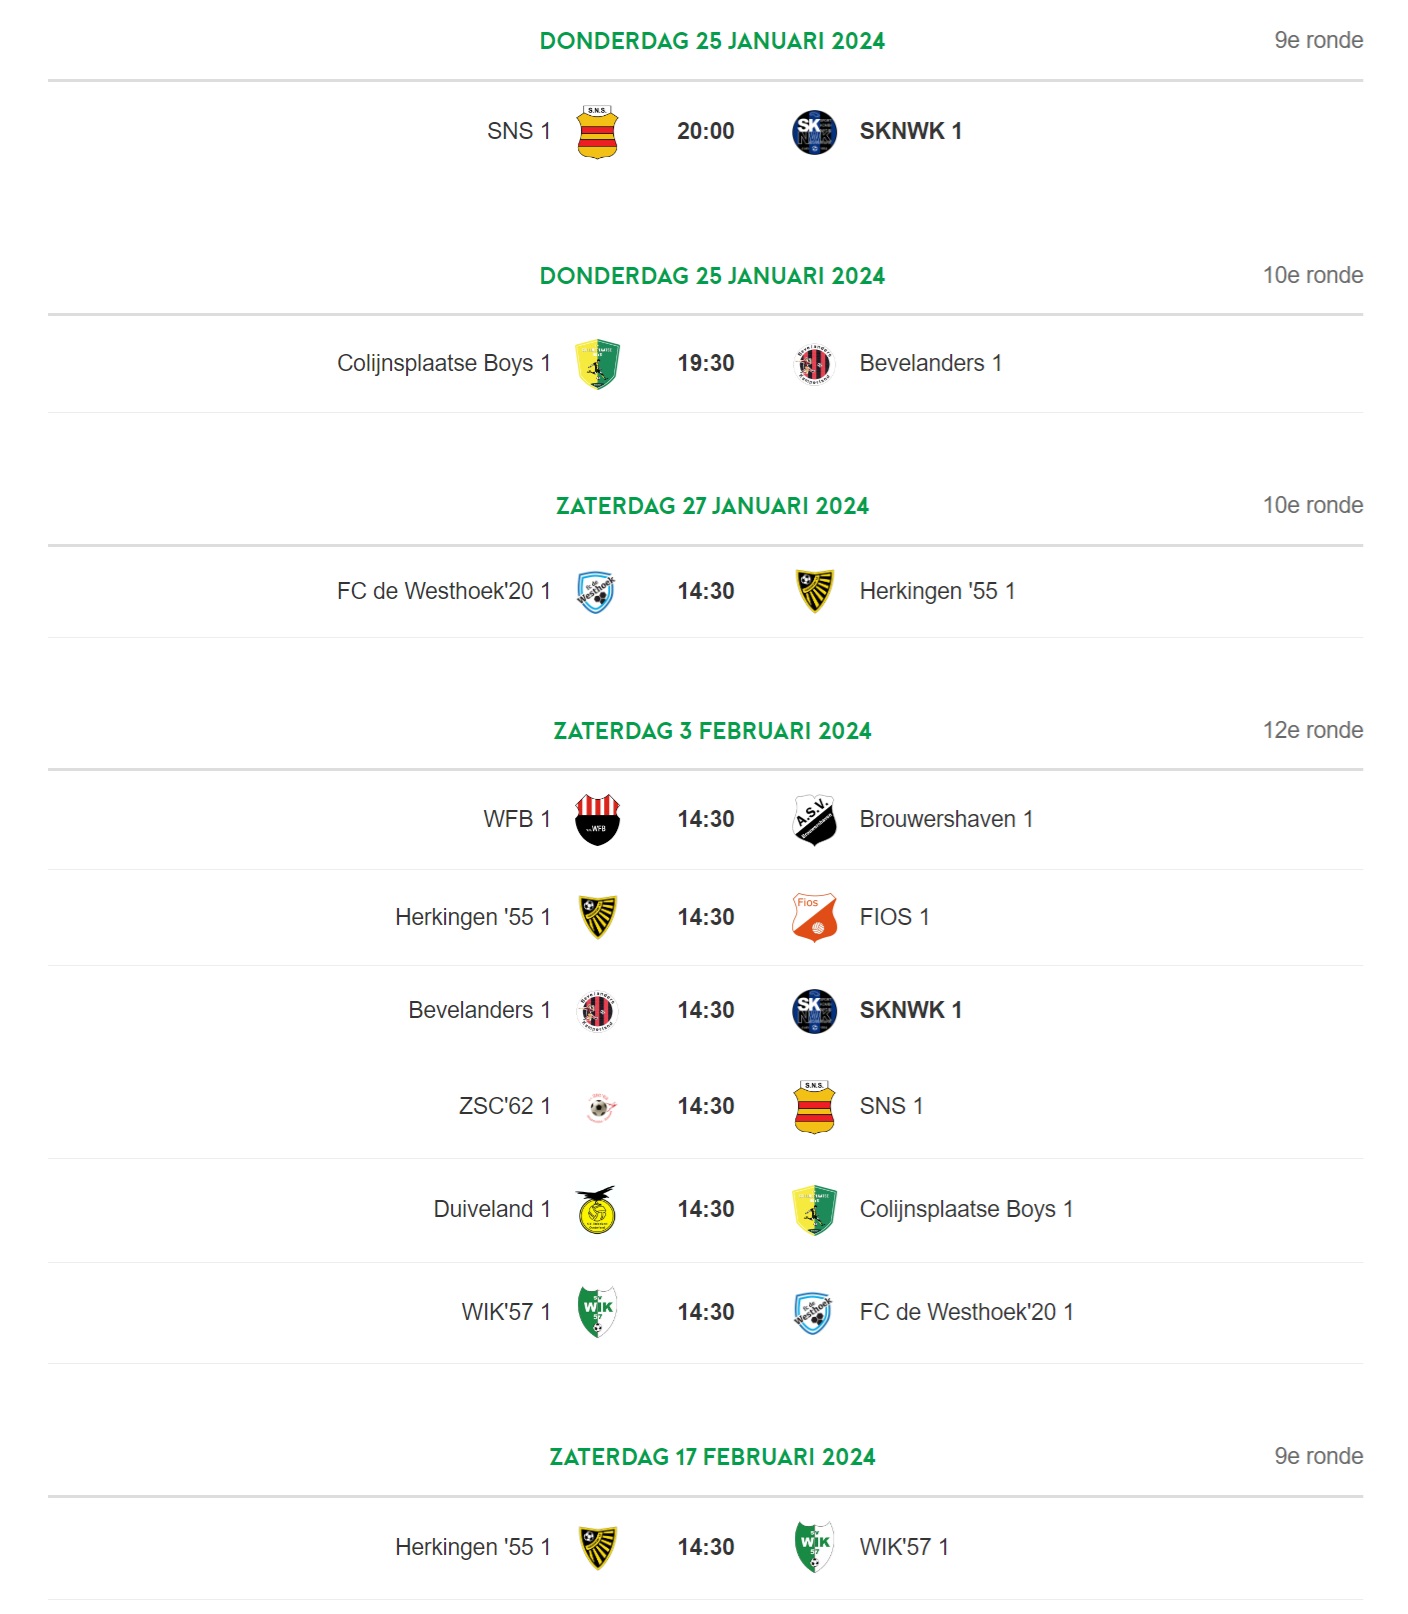Select the Duiveland 1 team name
1408x1614 pixels.
492,1210
